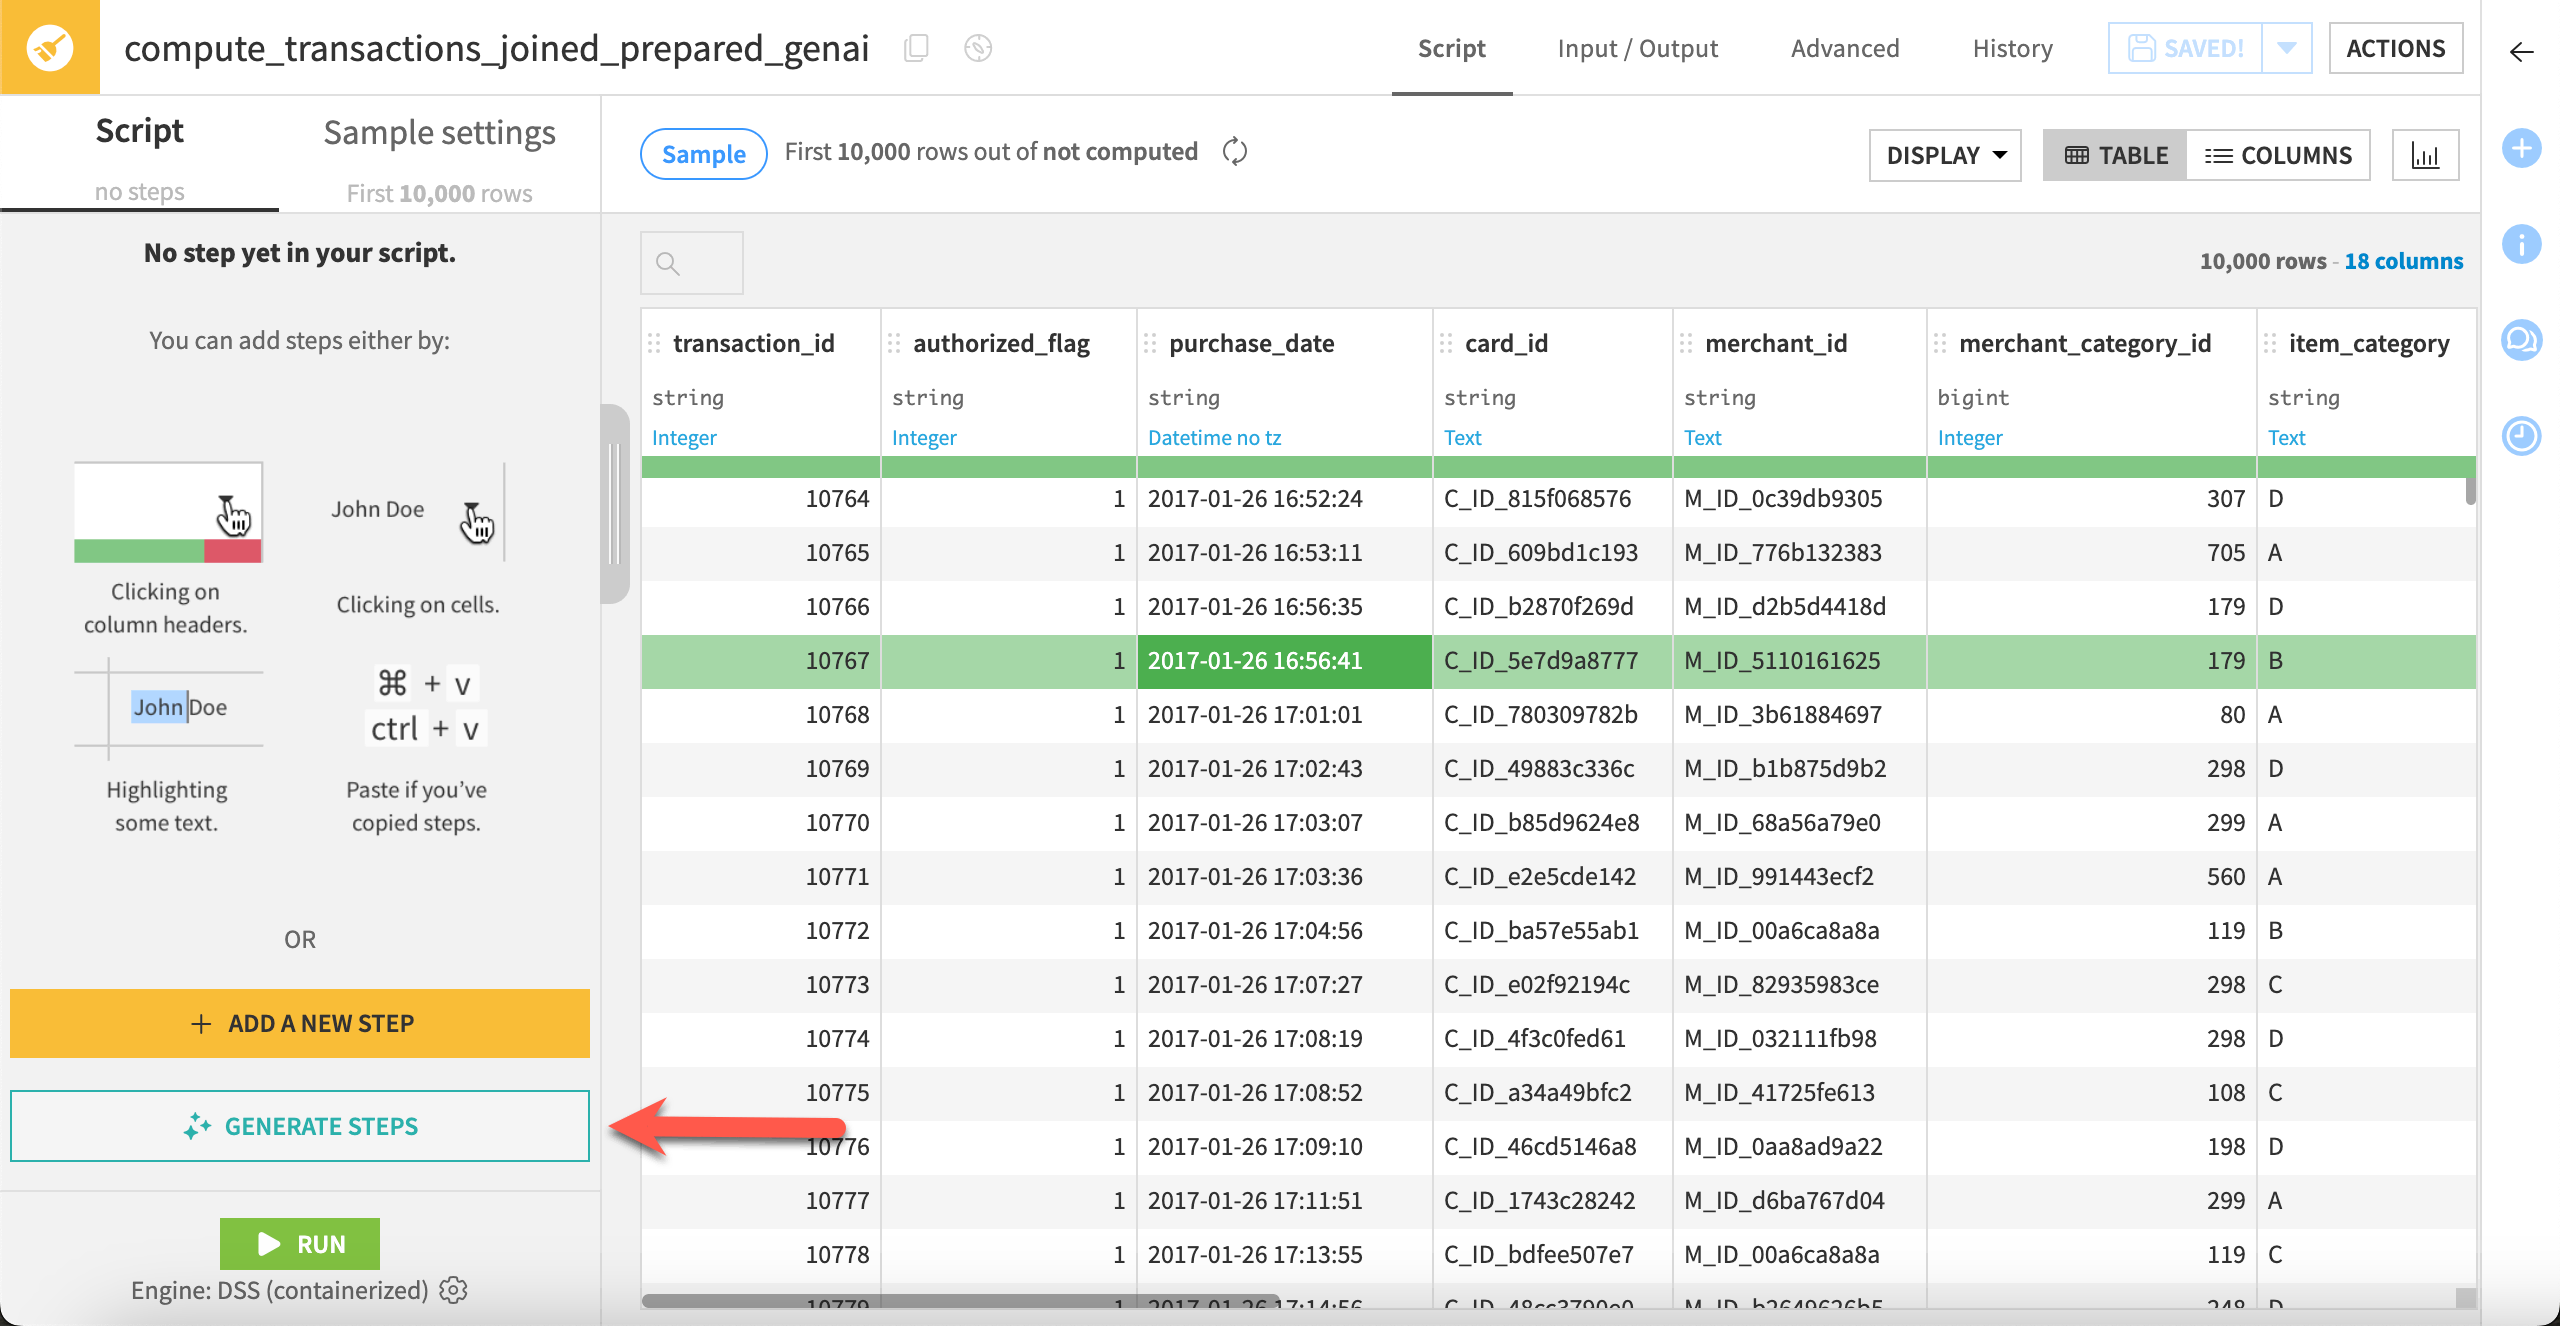Open the info panel icon in the right sidebar
This screenshot has height=1326, width=2560.
[2522, 243]
